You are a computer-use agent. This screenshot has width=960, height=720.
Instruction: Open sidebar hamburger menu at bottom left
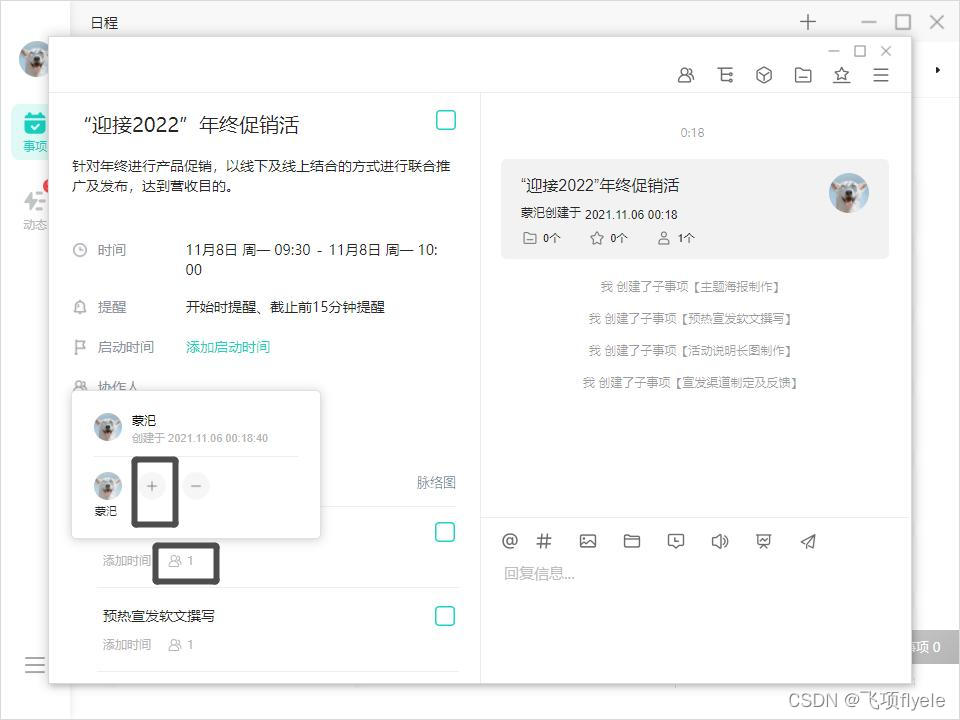pos(34,664)
